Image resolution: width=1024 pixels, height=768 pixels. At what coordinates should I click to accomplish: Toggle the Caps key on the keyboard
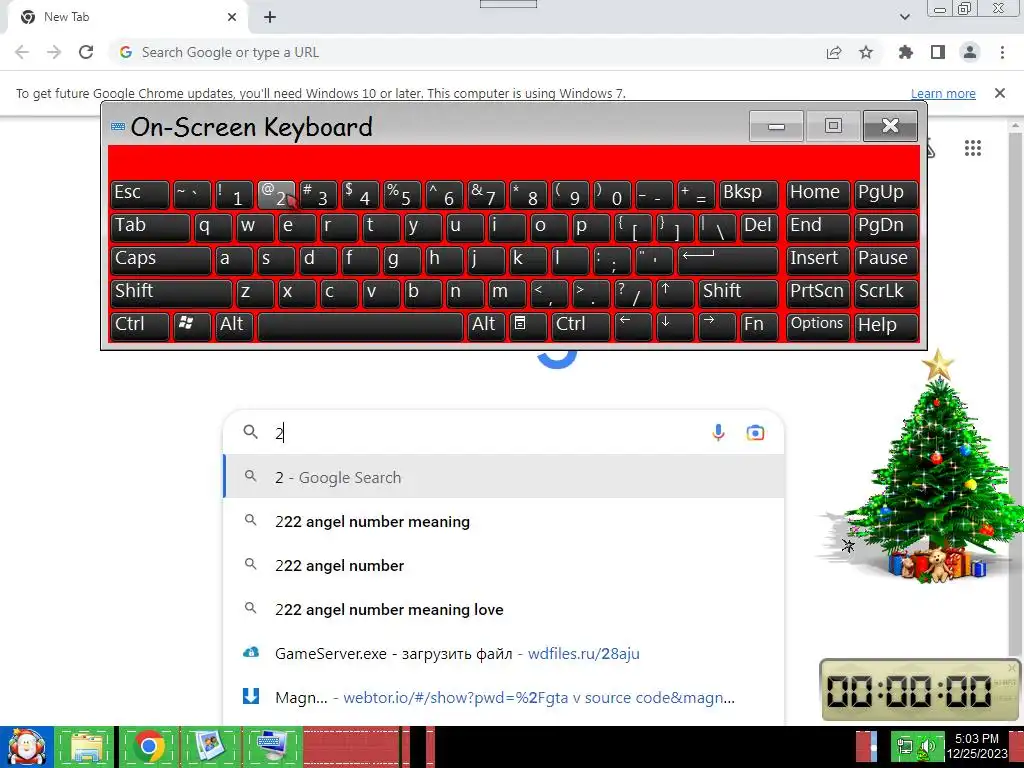(161, 261)
